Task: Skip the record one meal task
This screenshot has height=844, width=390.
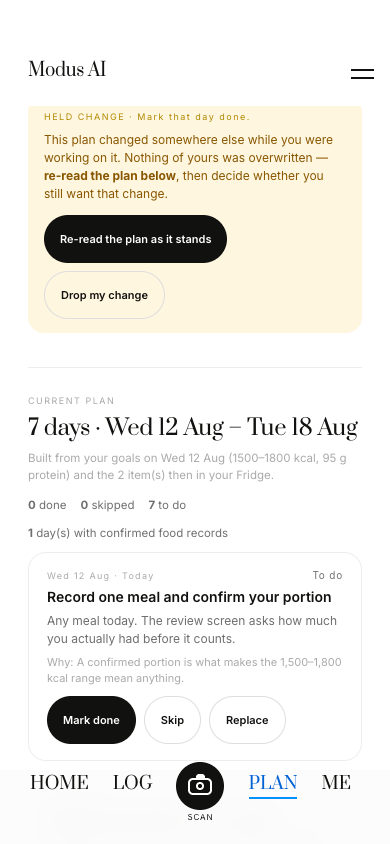Action: coord(172,720)
